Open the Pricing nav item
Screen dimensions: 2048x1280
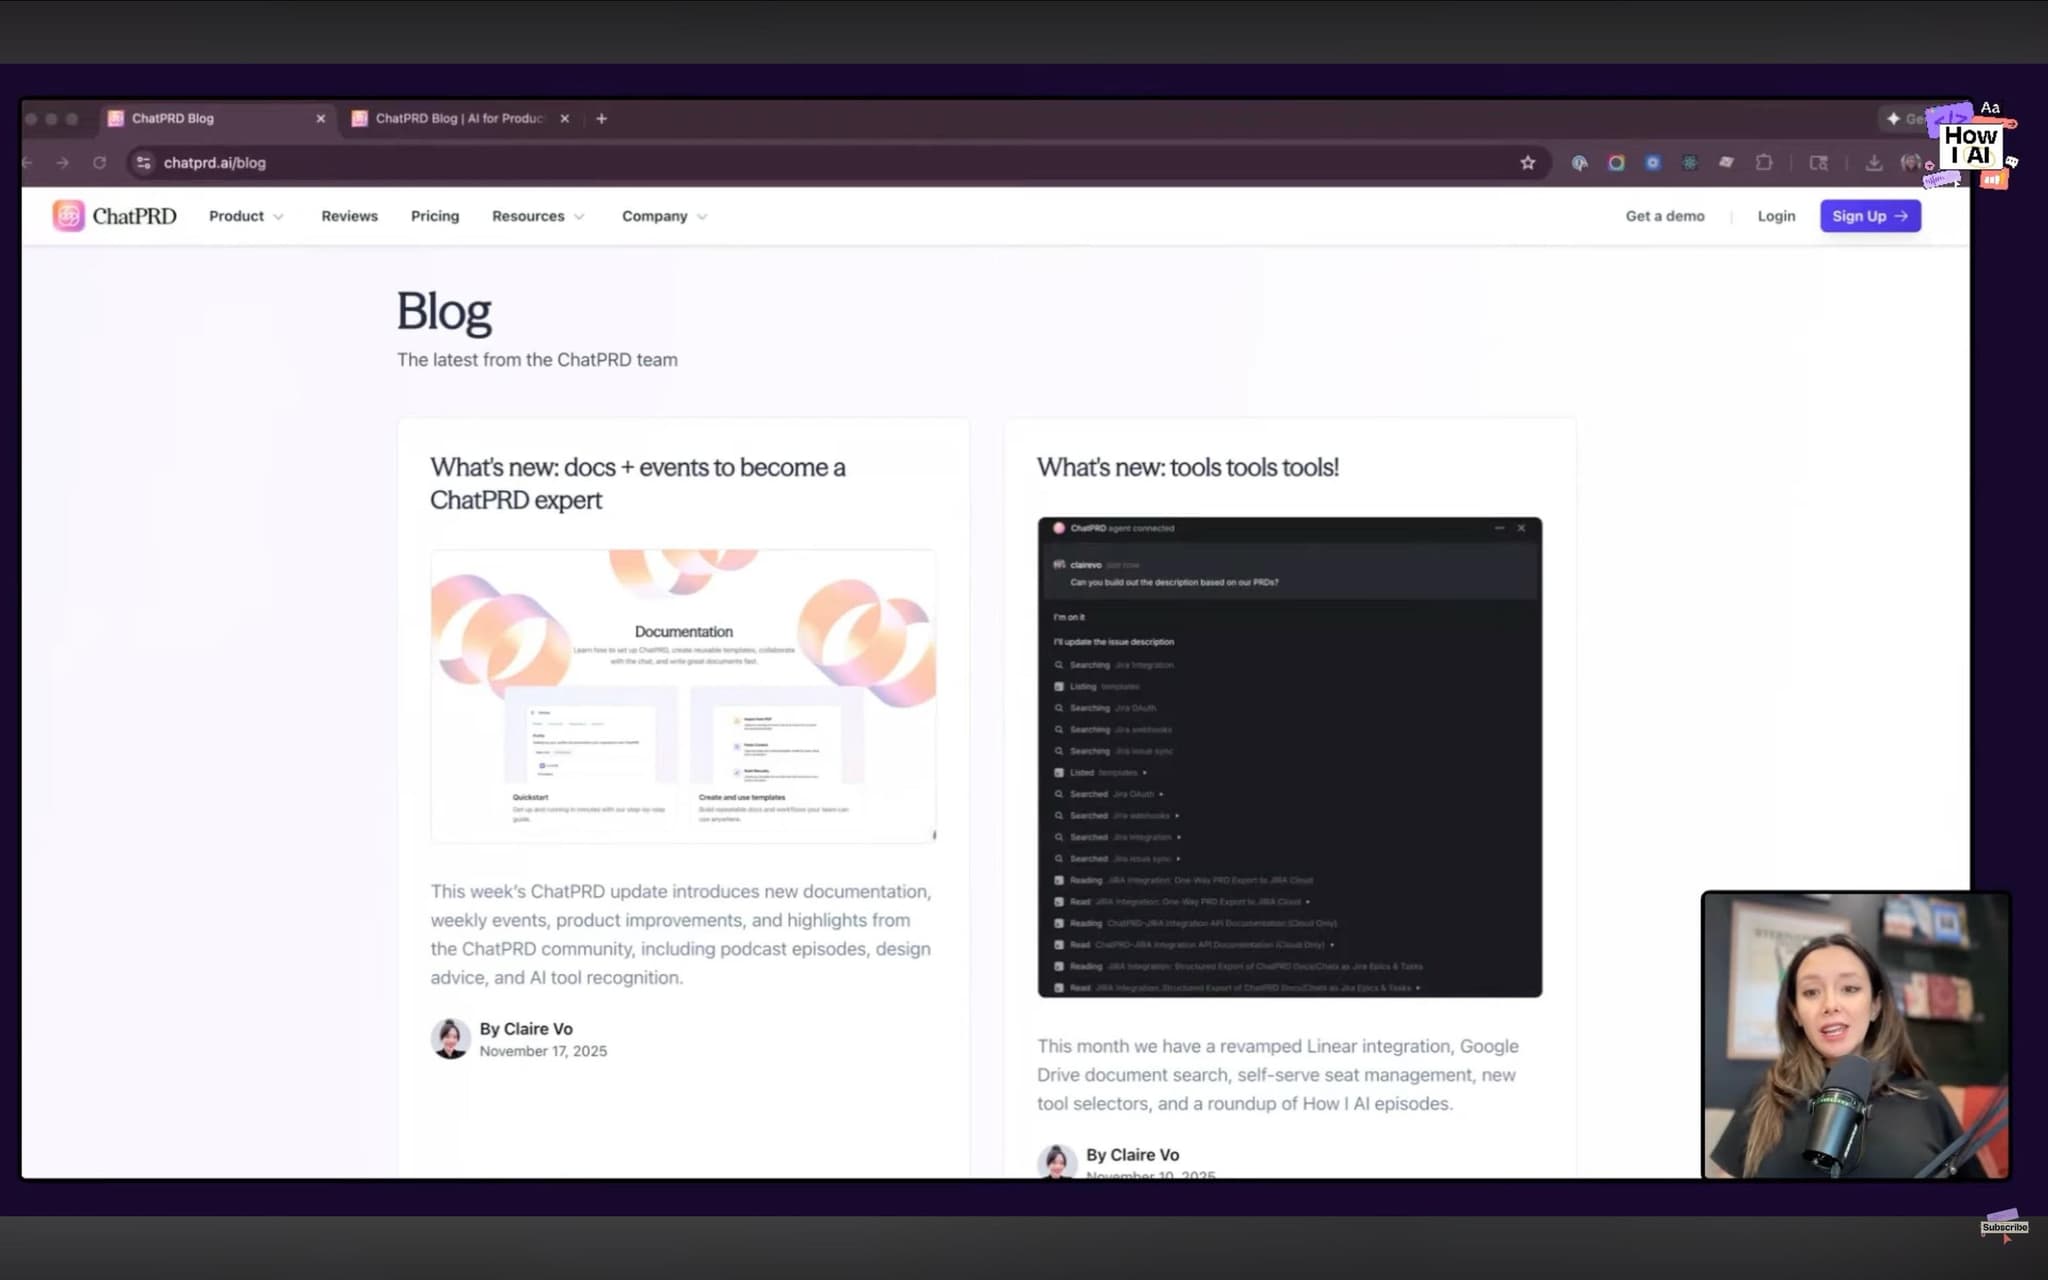tap(434, 216)
